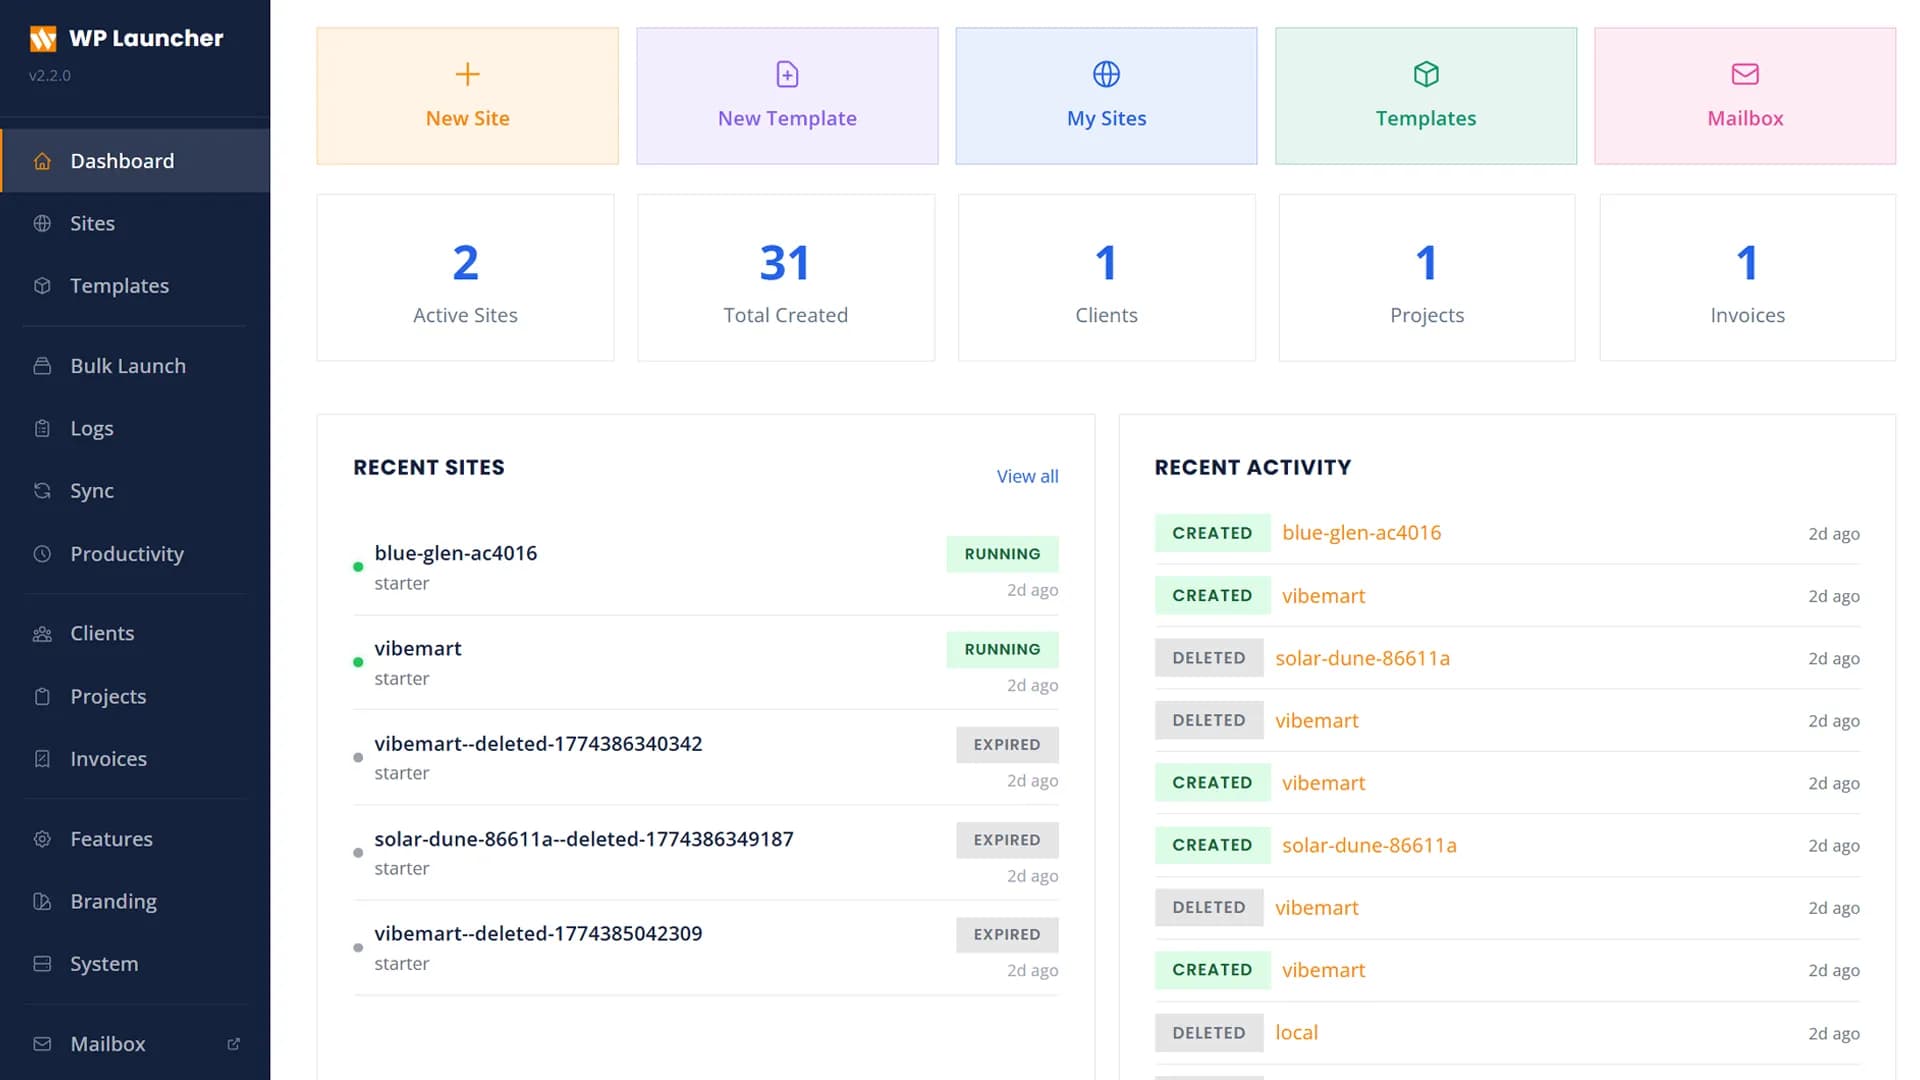Open vibemart running site in Recent Sites

pos(706,663)
